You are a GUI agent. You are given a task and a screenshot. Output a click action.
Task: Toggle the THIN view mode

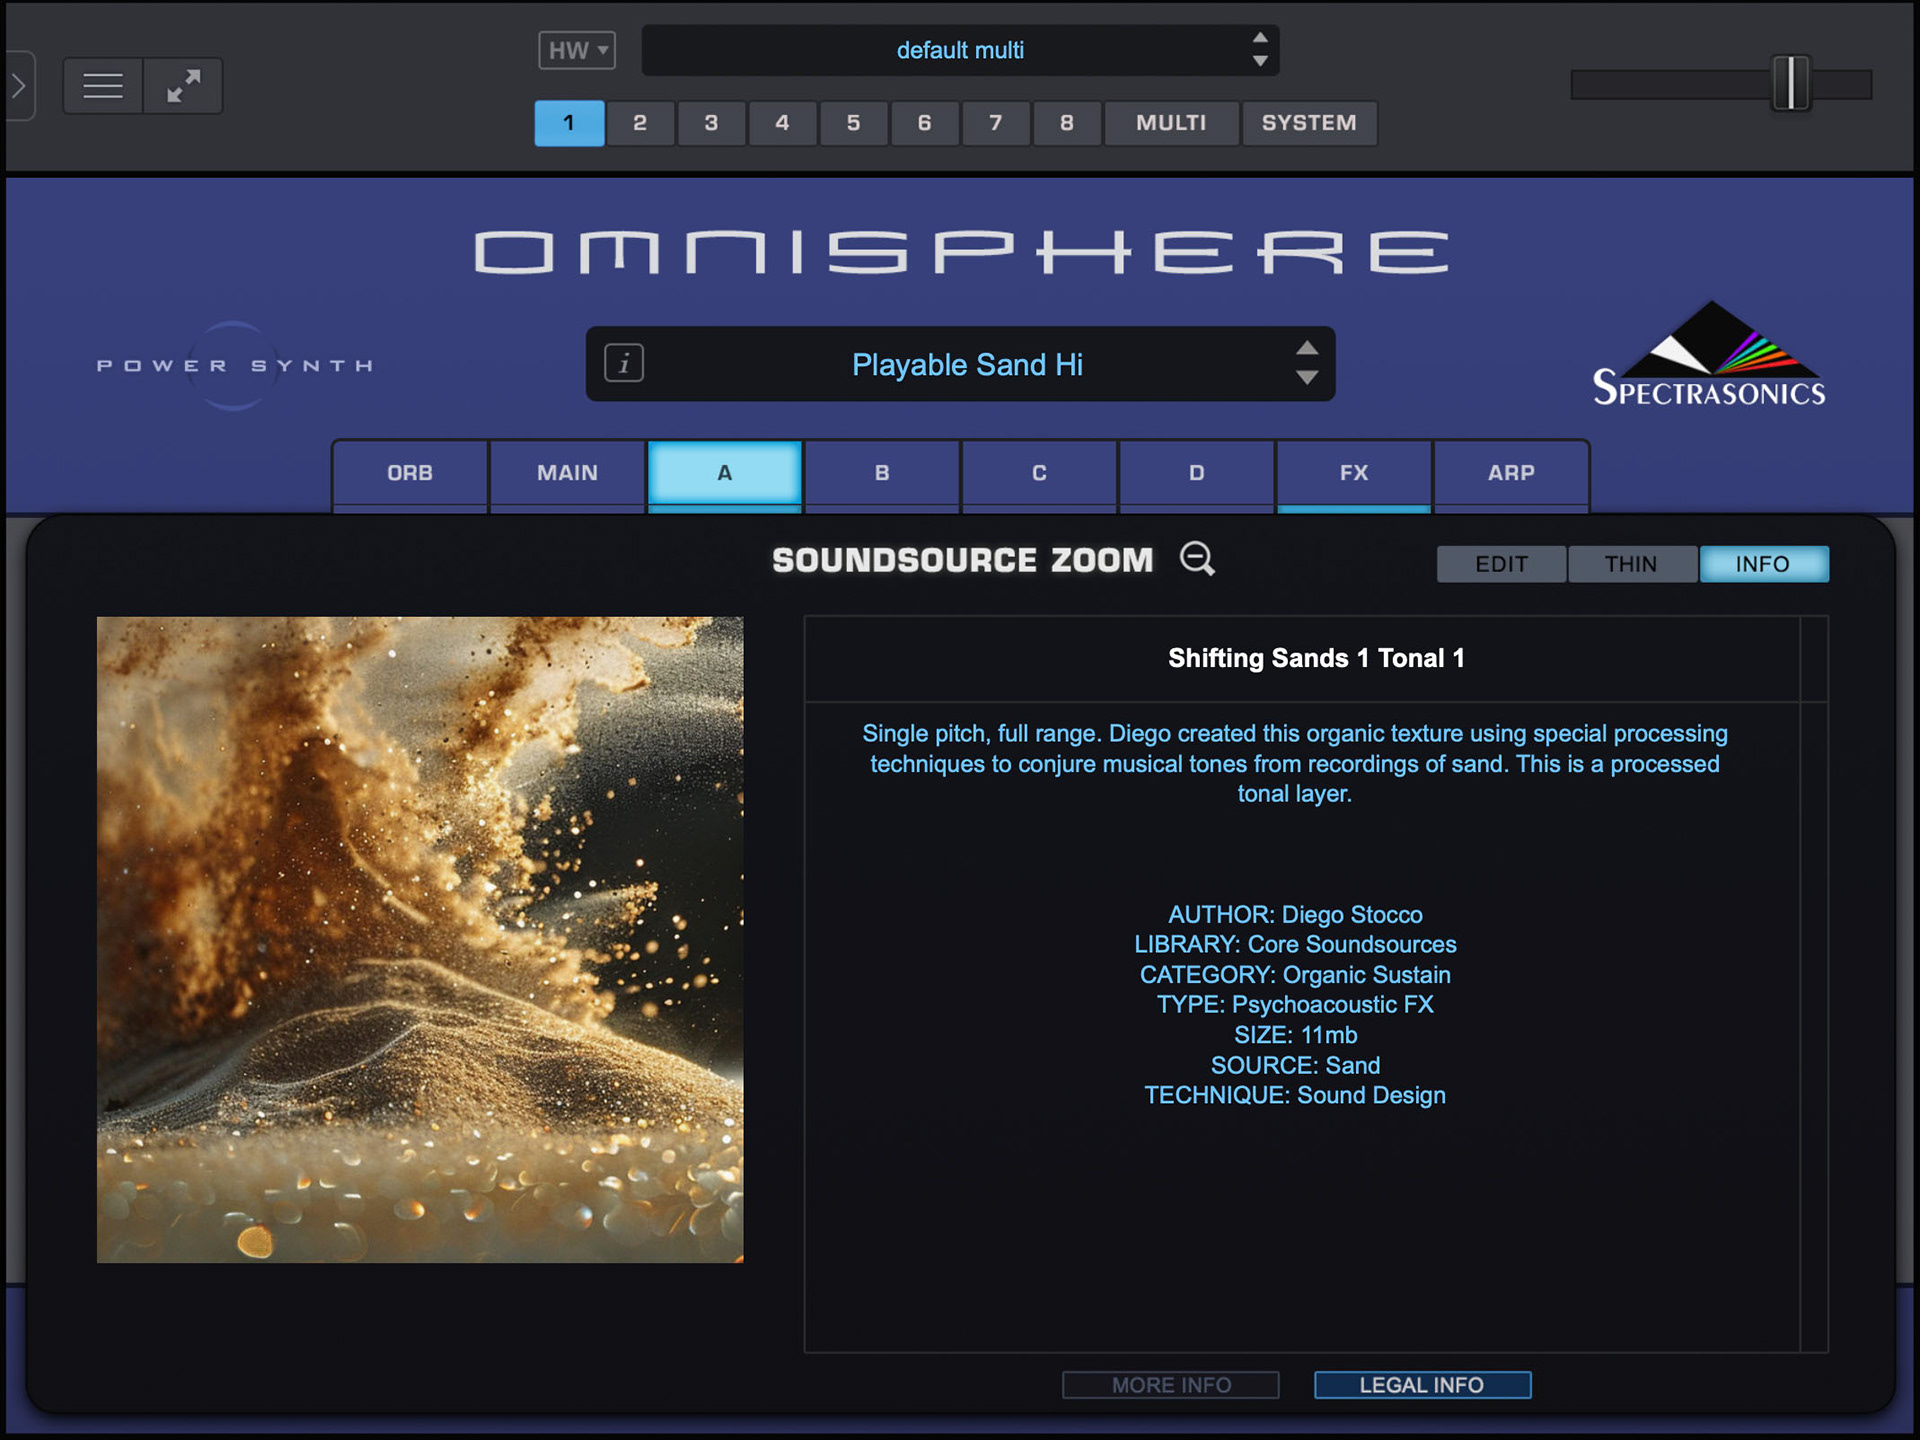(x=1631, y=564)
